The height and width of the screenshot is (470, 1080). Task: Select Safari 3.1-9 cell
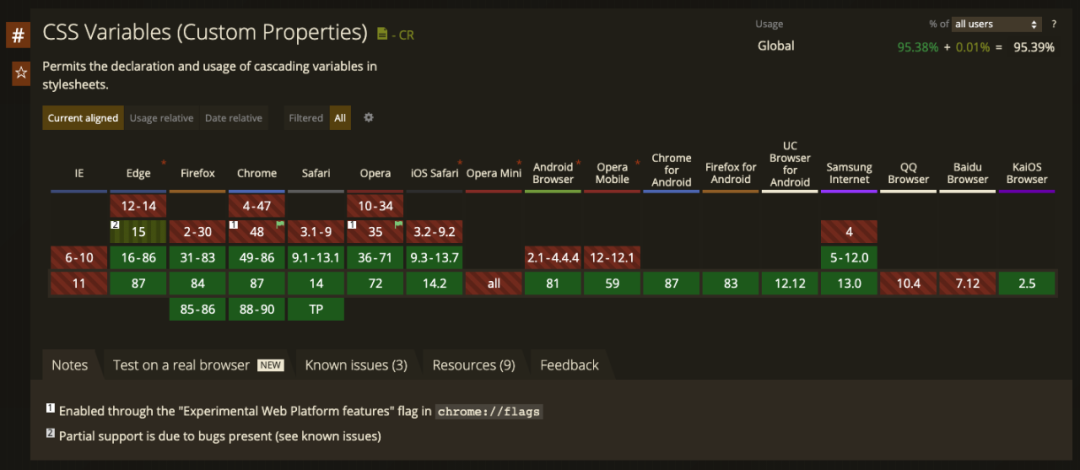point(316,232)
